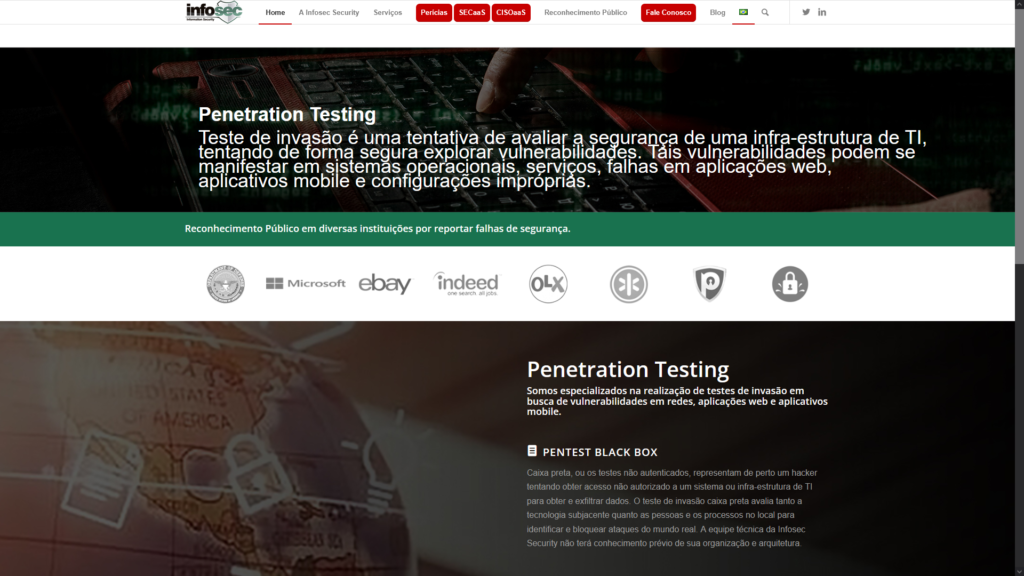Image resolution: width=1024 pixels, height=576 pixels.
Task: Click the shield-shaped VPN logo
Action: pyautogui.click(x=709, y=284)
